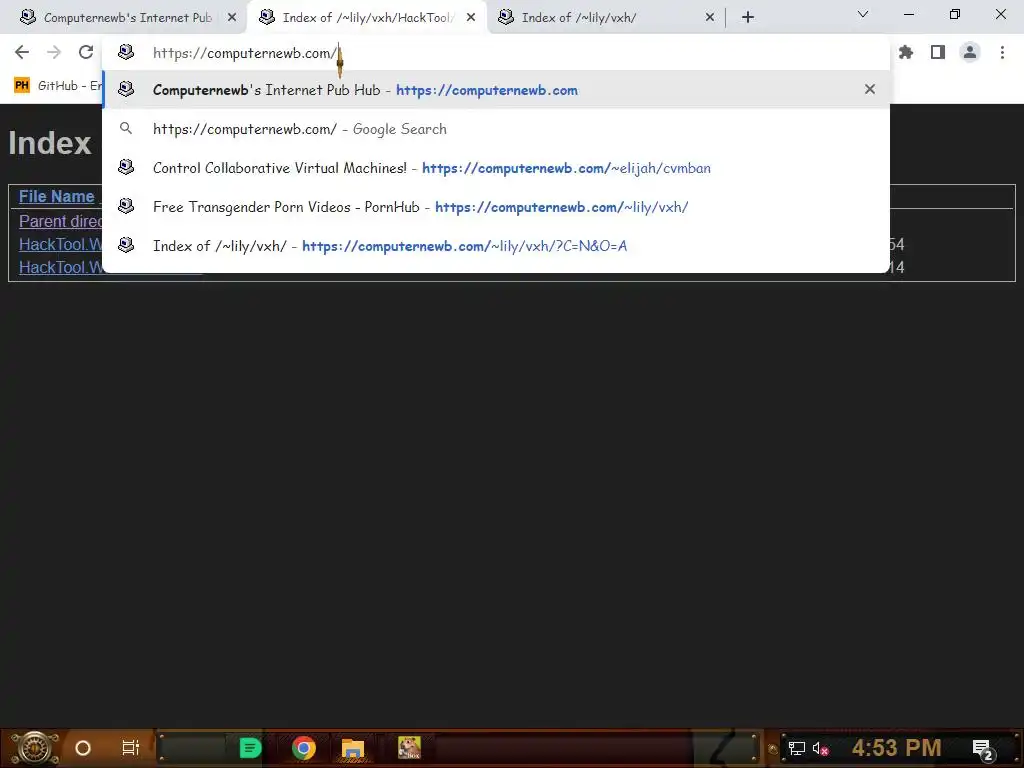Open the Chrome three-dot menu
The width and height of the screenshot is (1024, 768).
(1002, 52)
